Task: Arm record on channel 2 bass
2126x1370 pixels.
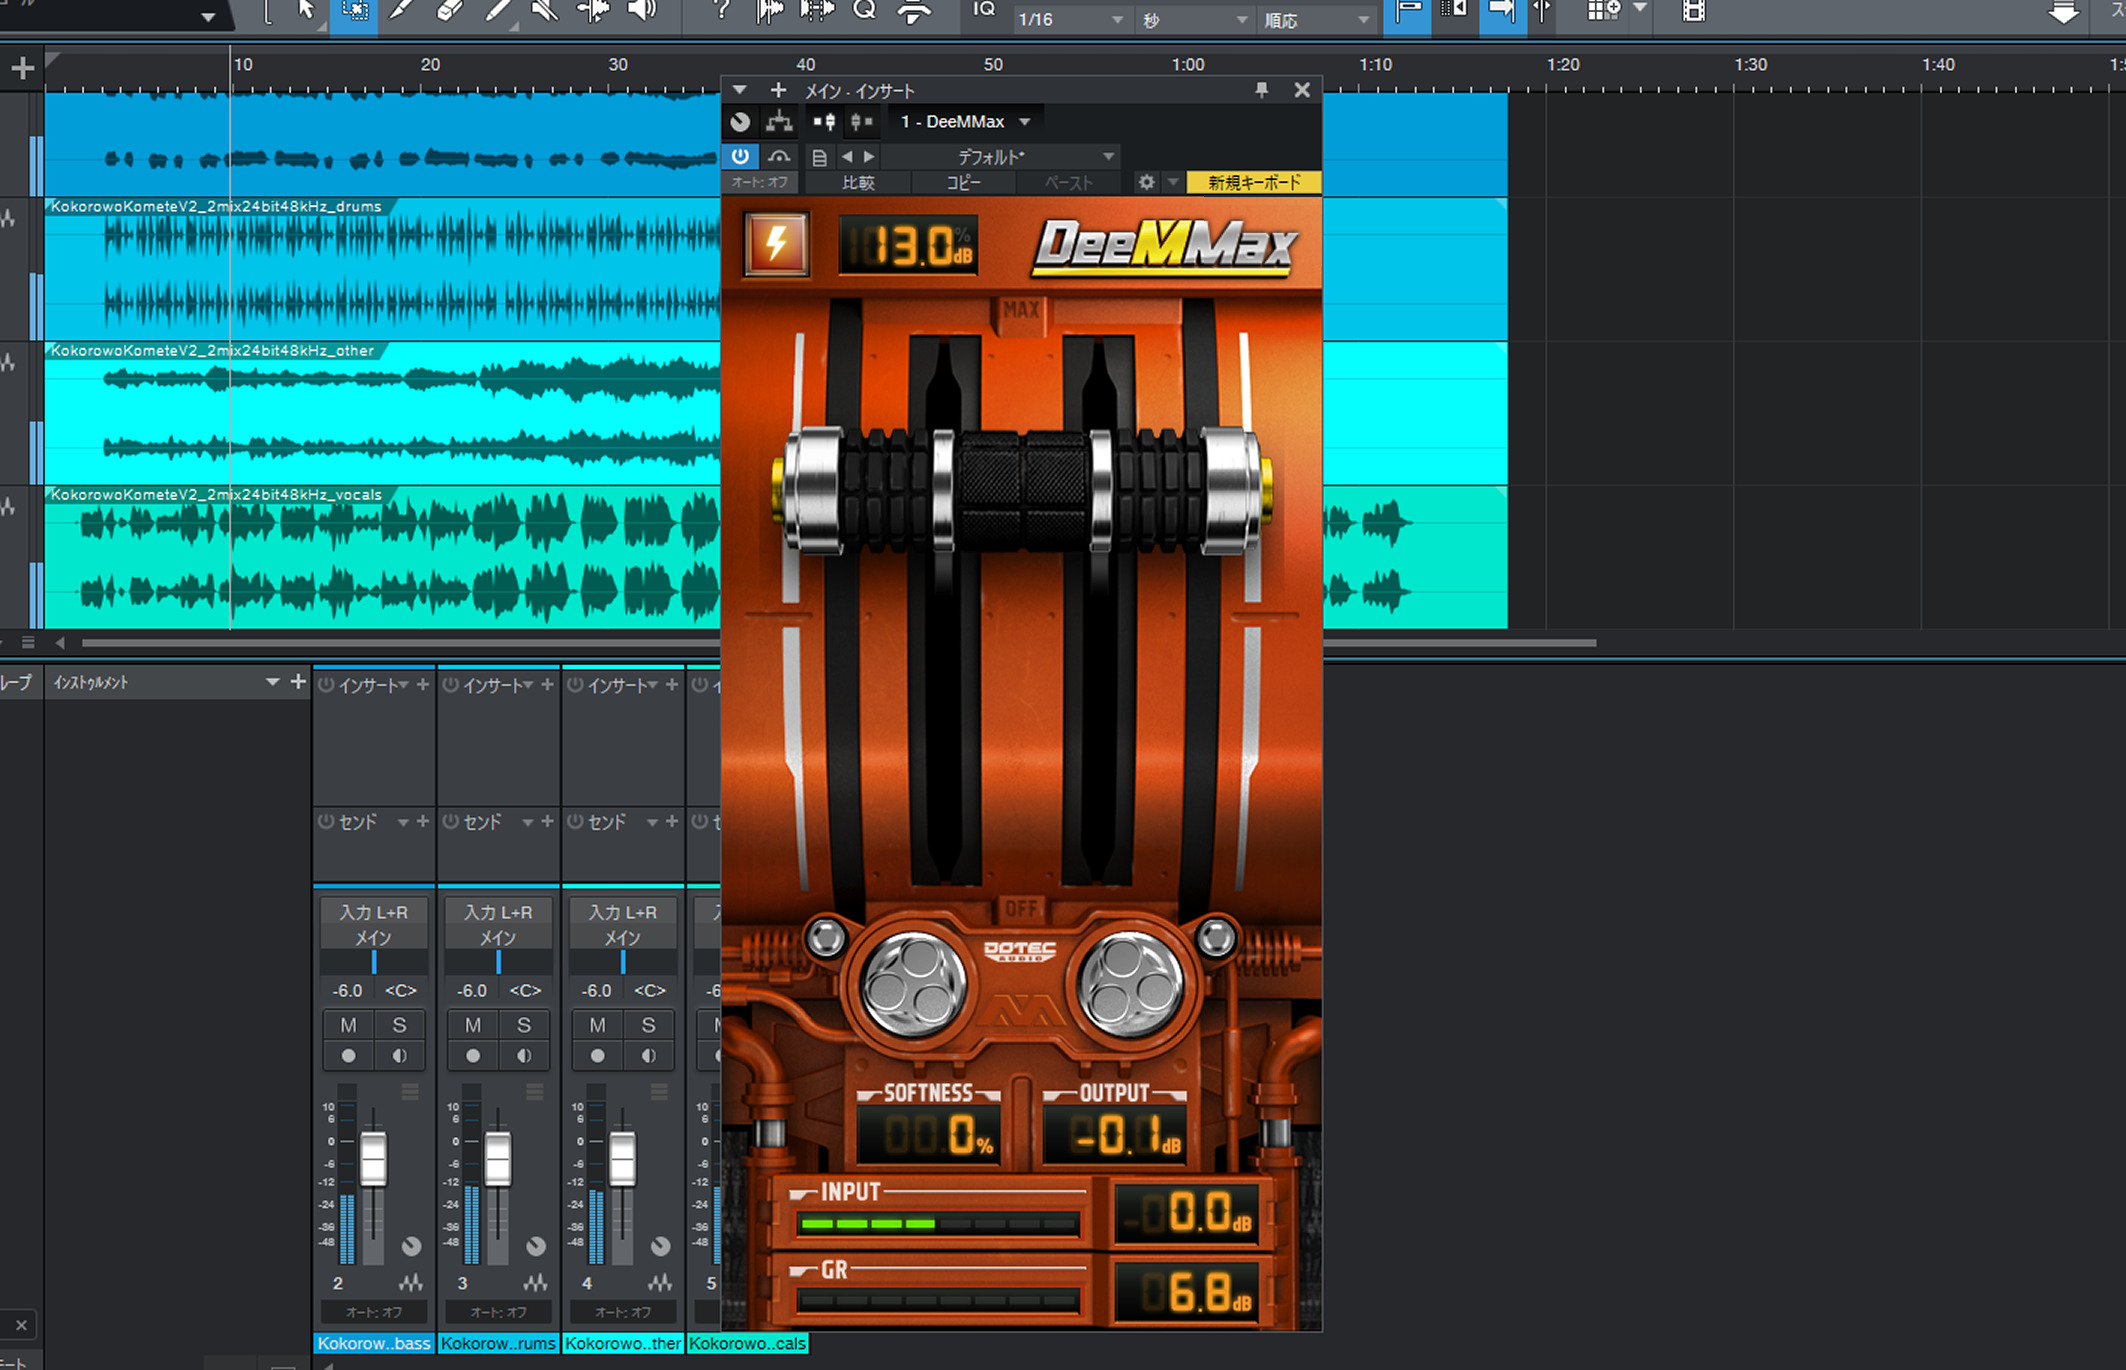Action: click(x=348, y=1056)
